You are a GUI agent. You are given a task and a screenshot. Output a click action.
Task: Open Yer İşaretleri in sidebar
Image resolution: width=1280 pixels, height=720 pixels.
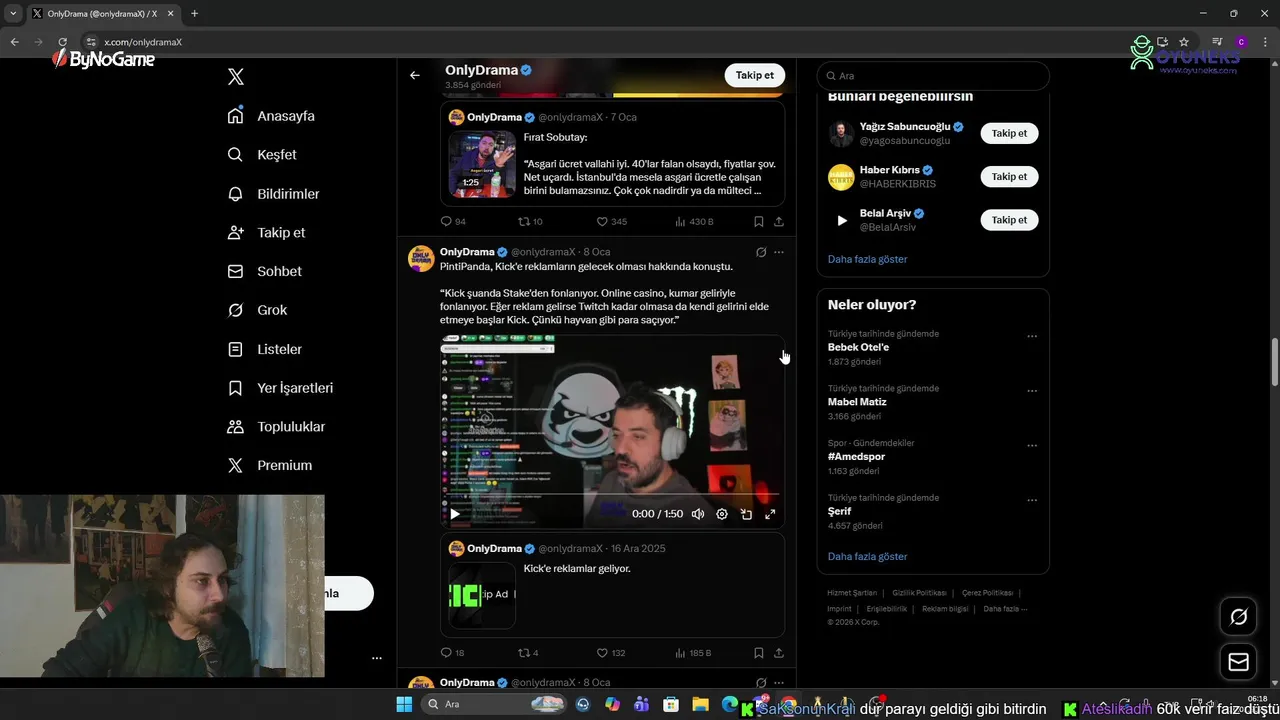click(x=280, y=388)
